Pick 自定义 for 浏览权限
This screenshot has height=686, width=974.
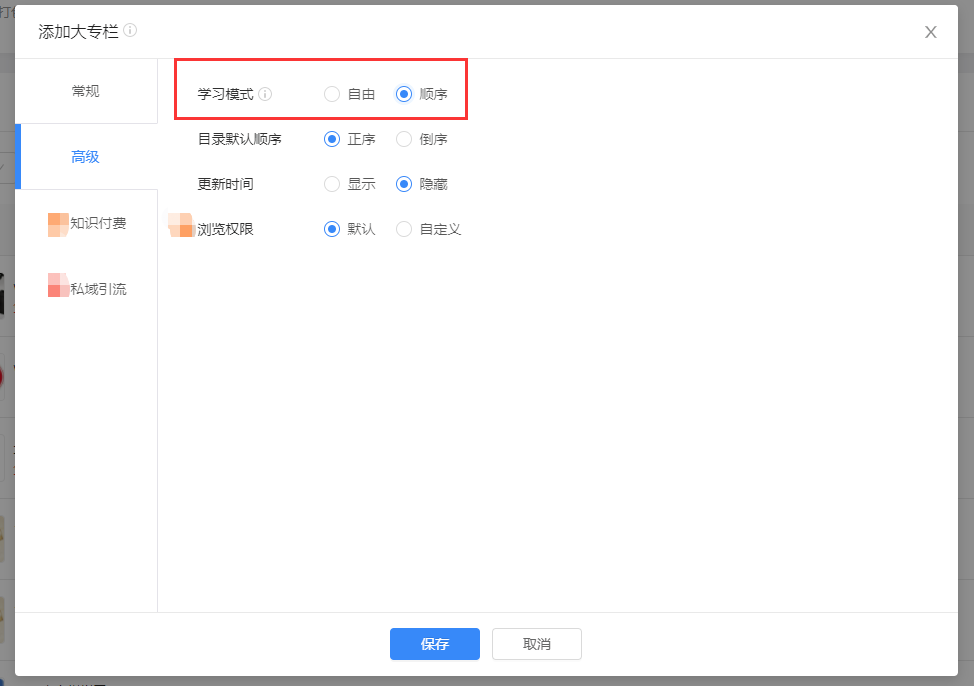point(404,230)
